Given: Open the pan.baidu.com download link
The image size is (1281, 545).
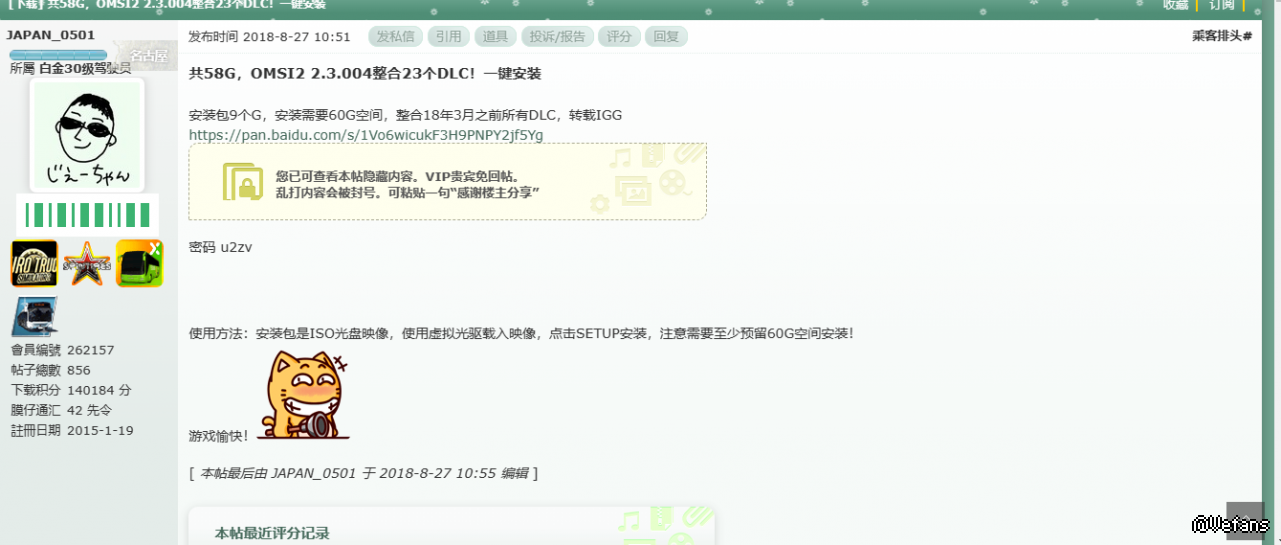Looking at the screenshot, I should pyautogui.click(x=366, y=135).
